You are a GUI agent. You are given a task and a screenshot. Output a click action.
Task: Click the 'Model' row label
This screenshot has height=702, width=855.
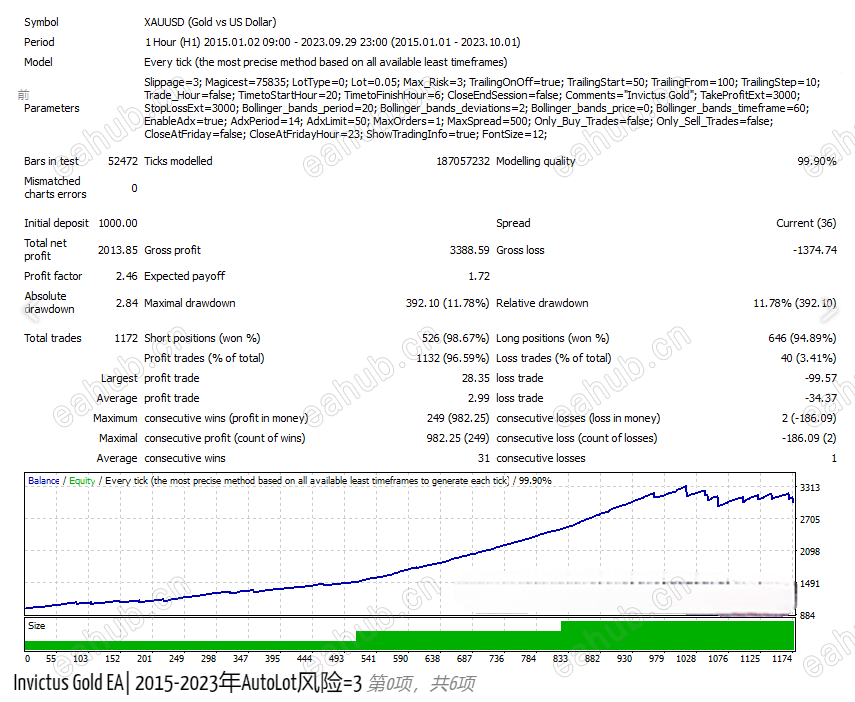click(38, 62)
